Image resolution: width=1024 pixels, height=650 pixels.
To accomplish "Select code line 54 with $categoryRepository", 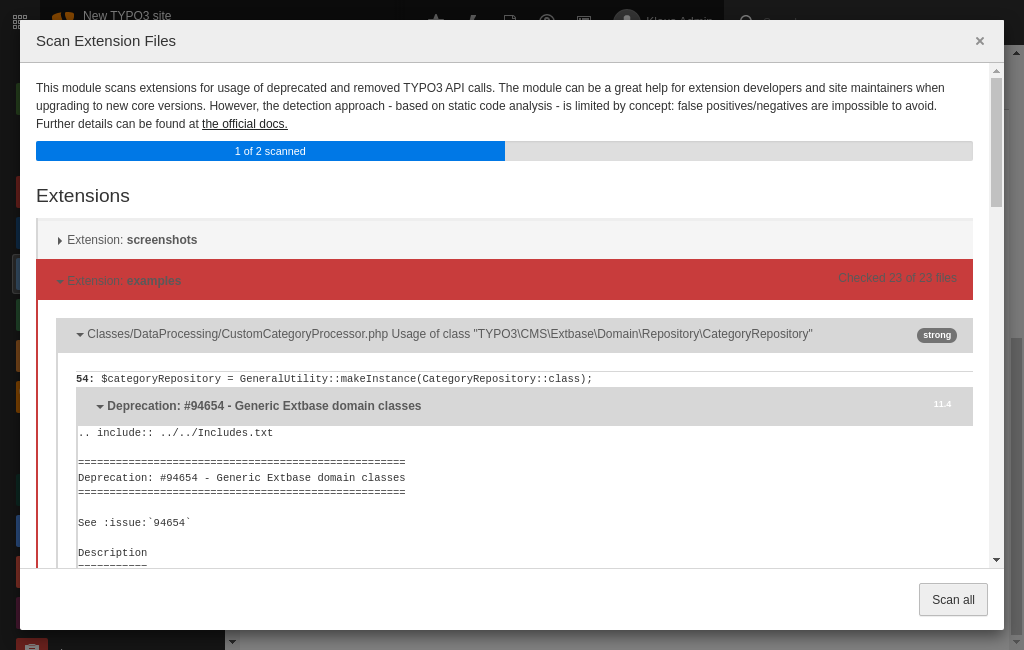I will (x=334, y=379).
